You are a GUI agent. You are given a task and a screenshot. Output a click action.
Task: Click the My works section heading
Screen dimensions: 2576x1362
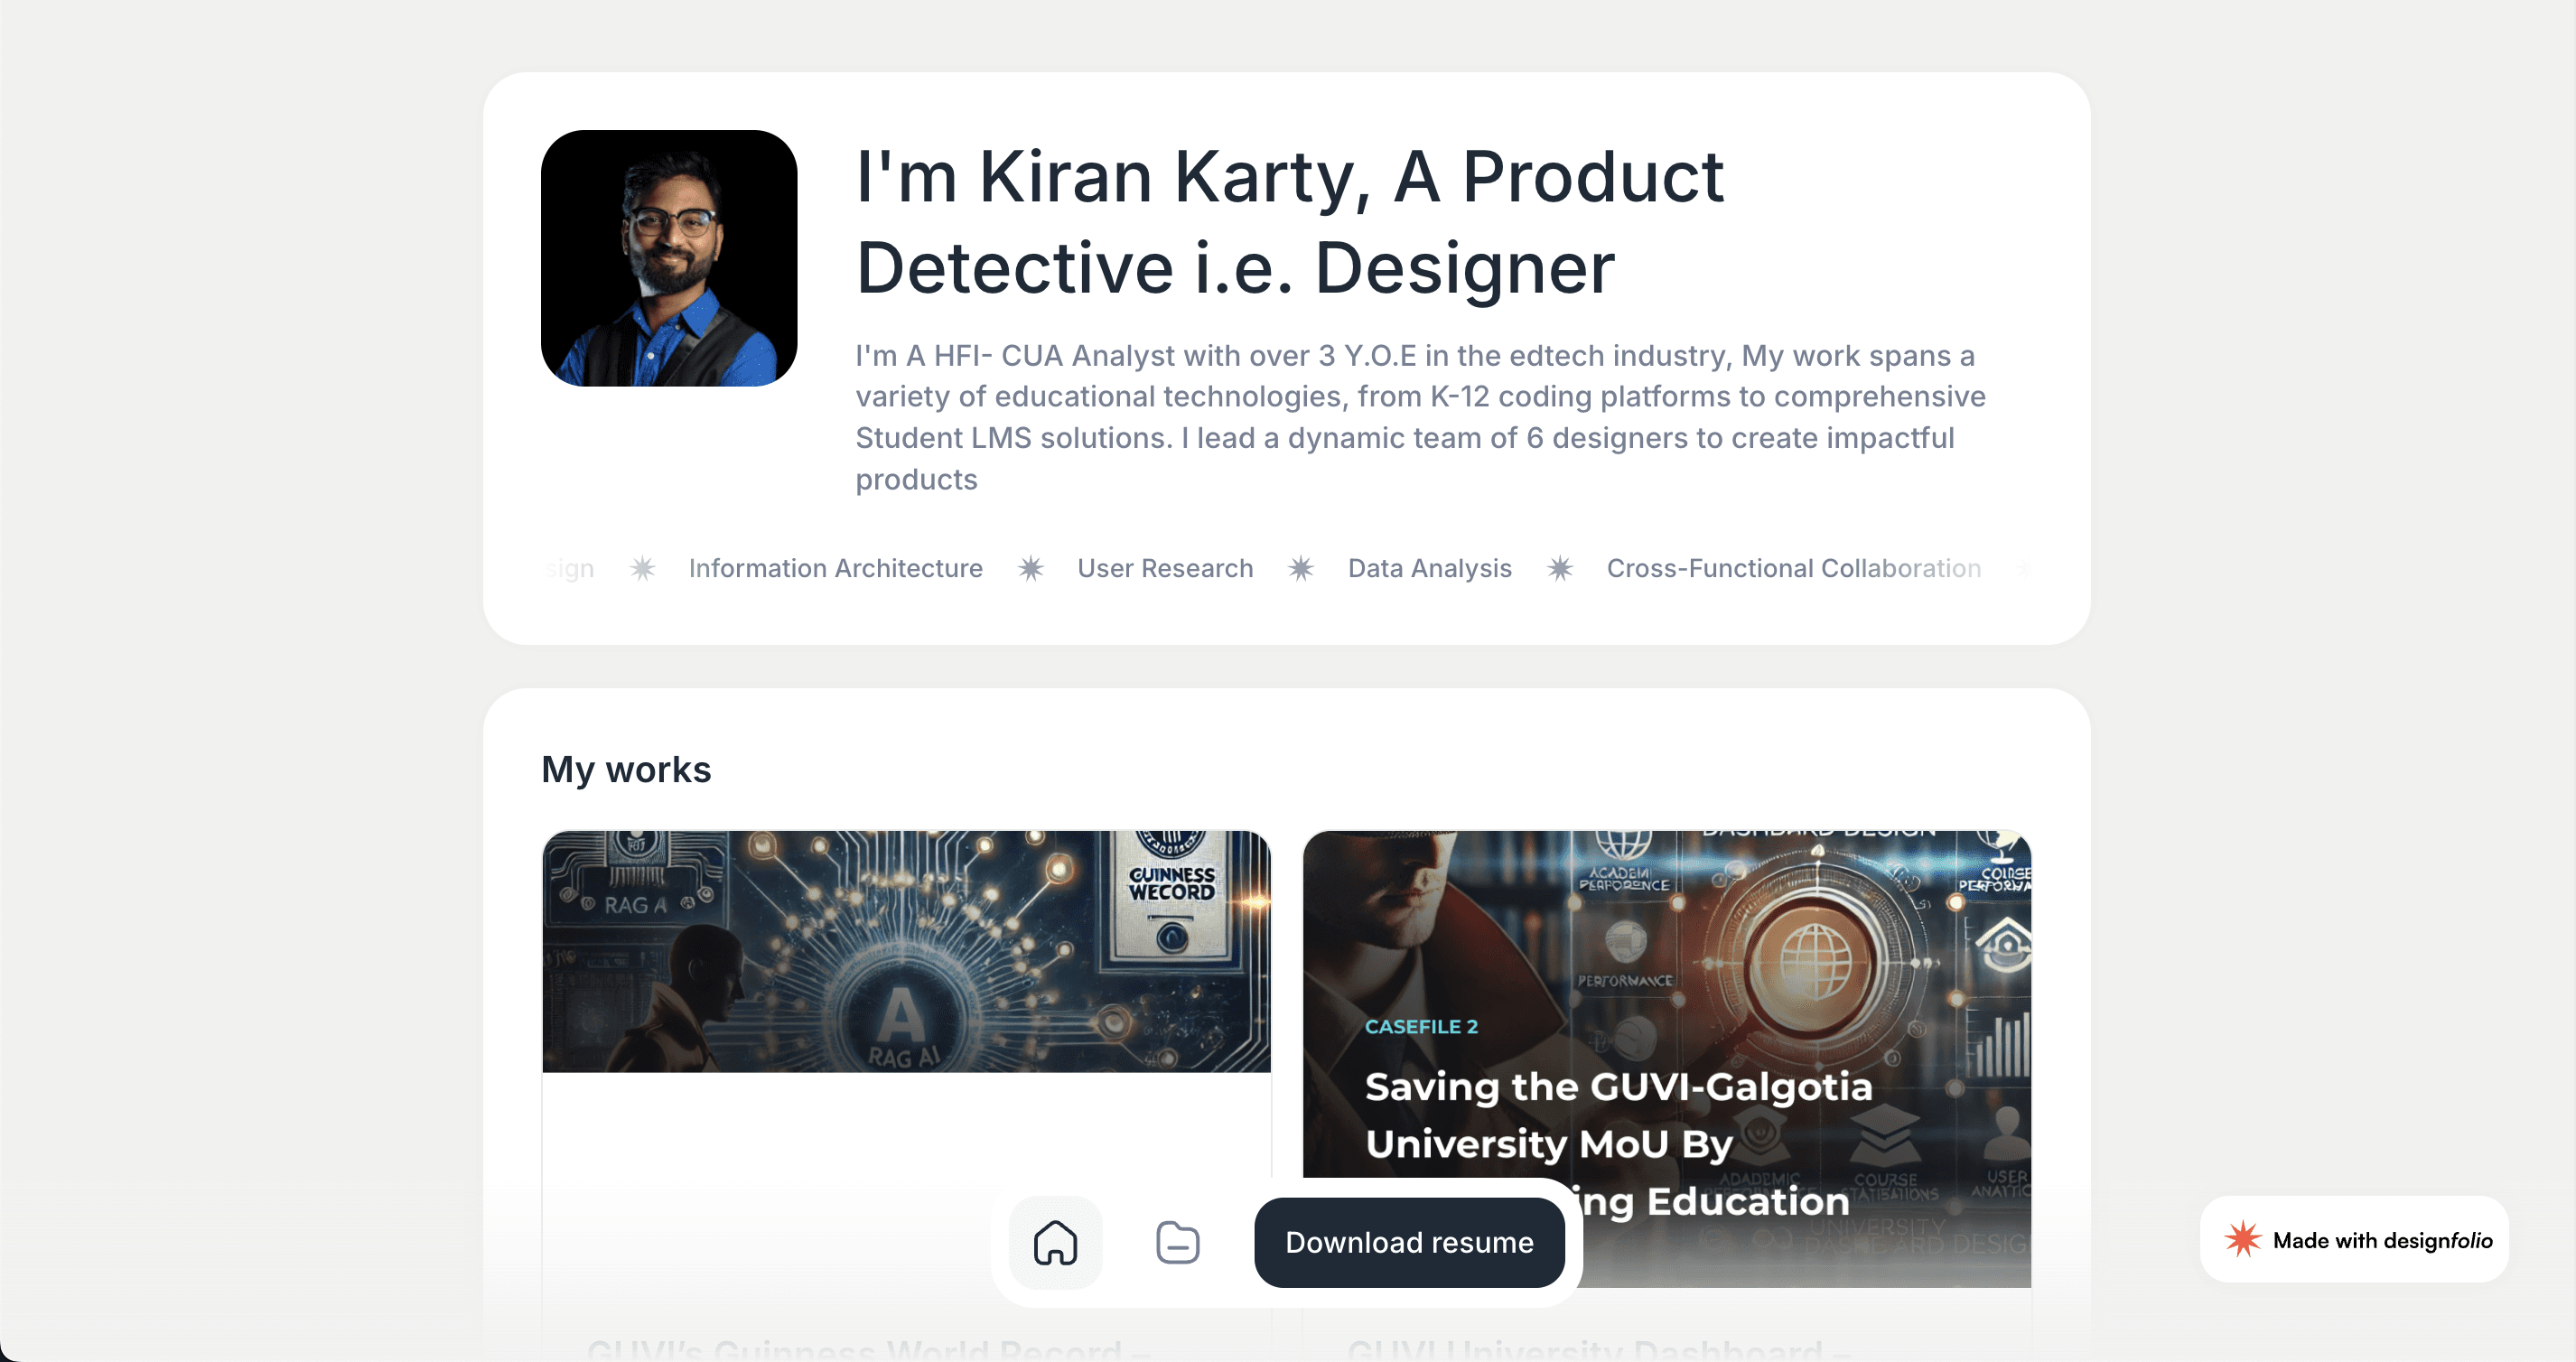click(626, 769)
